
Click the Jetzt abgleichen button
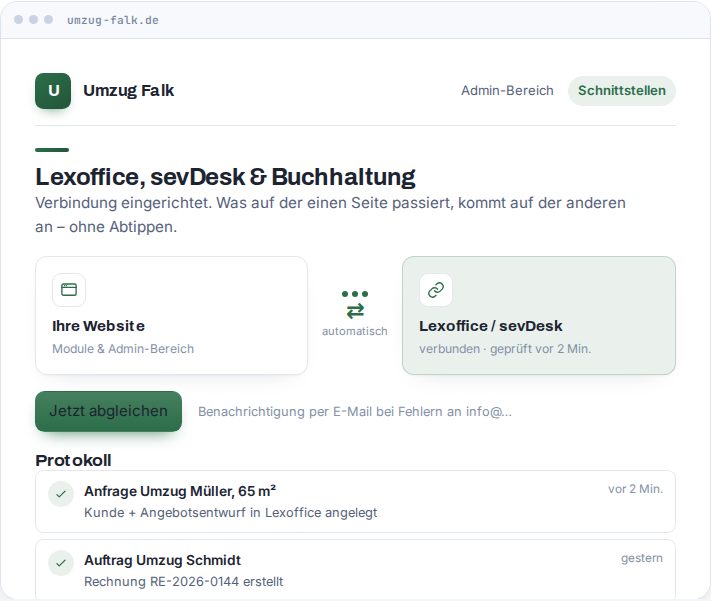[108, 411]
